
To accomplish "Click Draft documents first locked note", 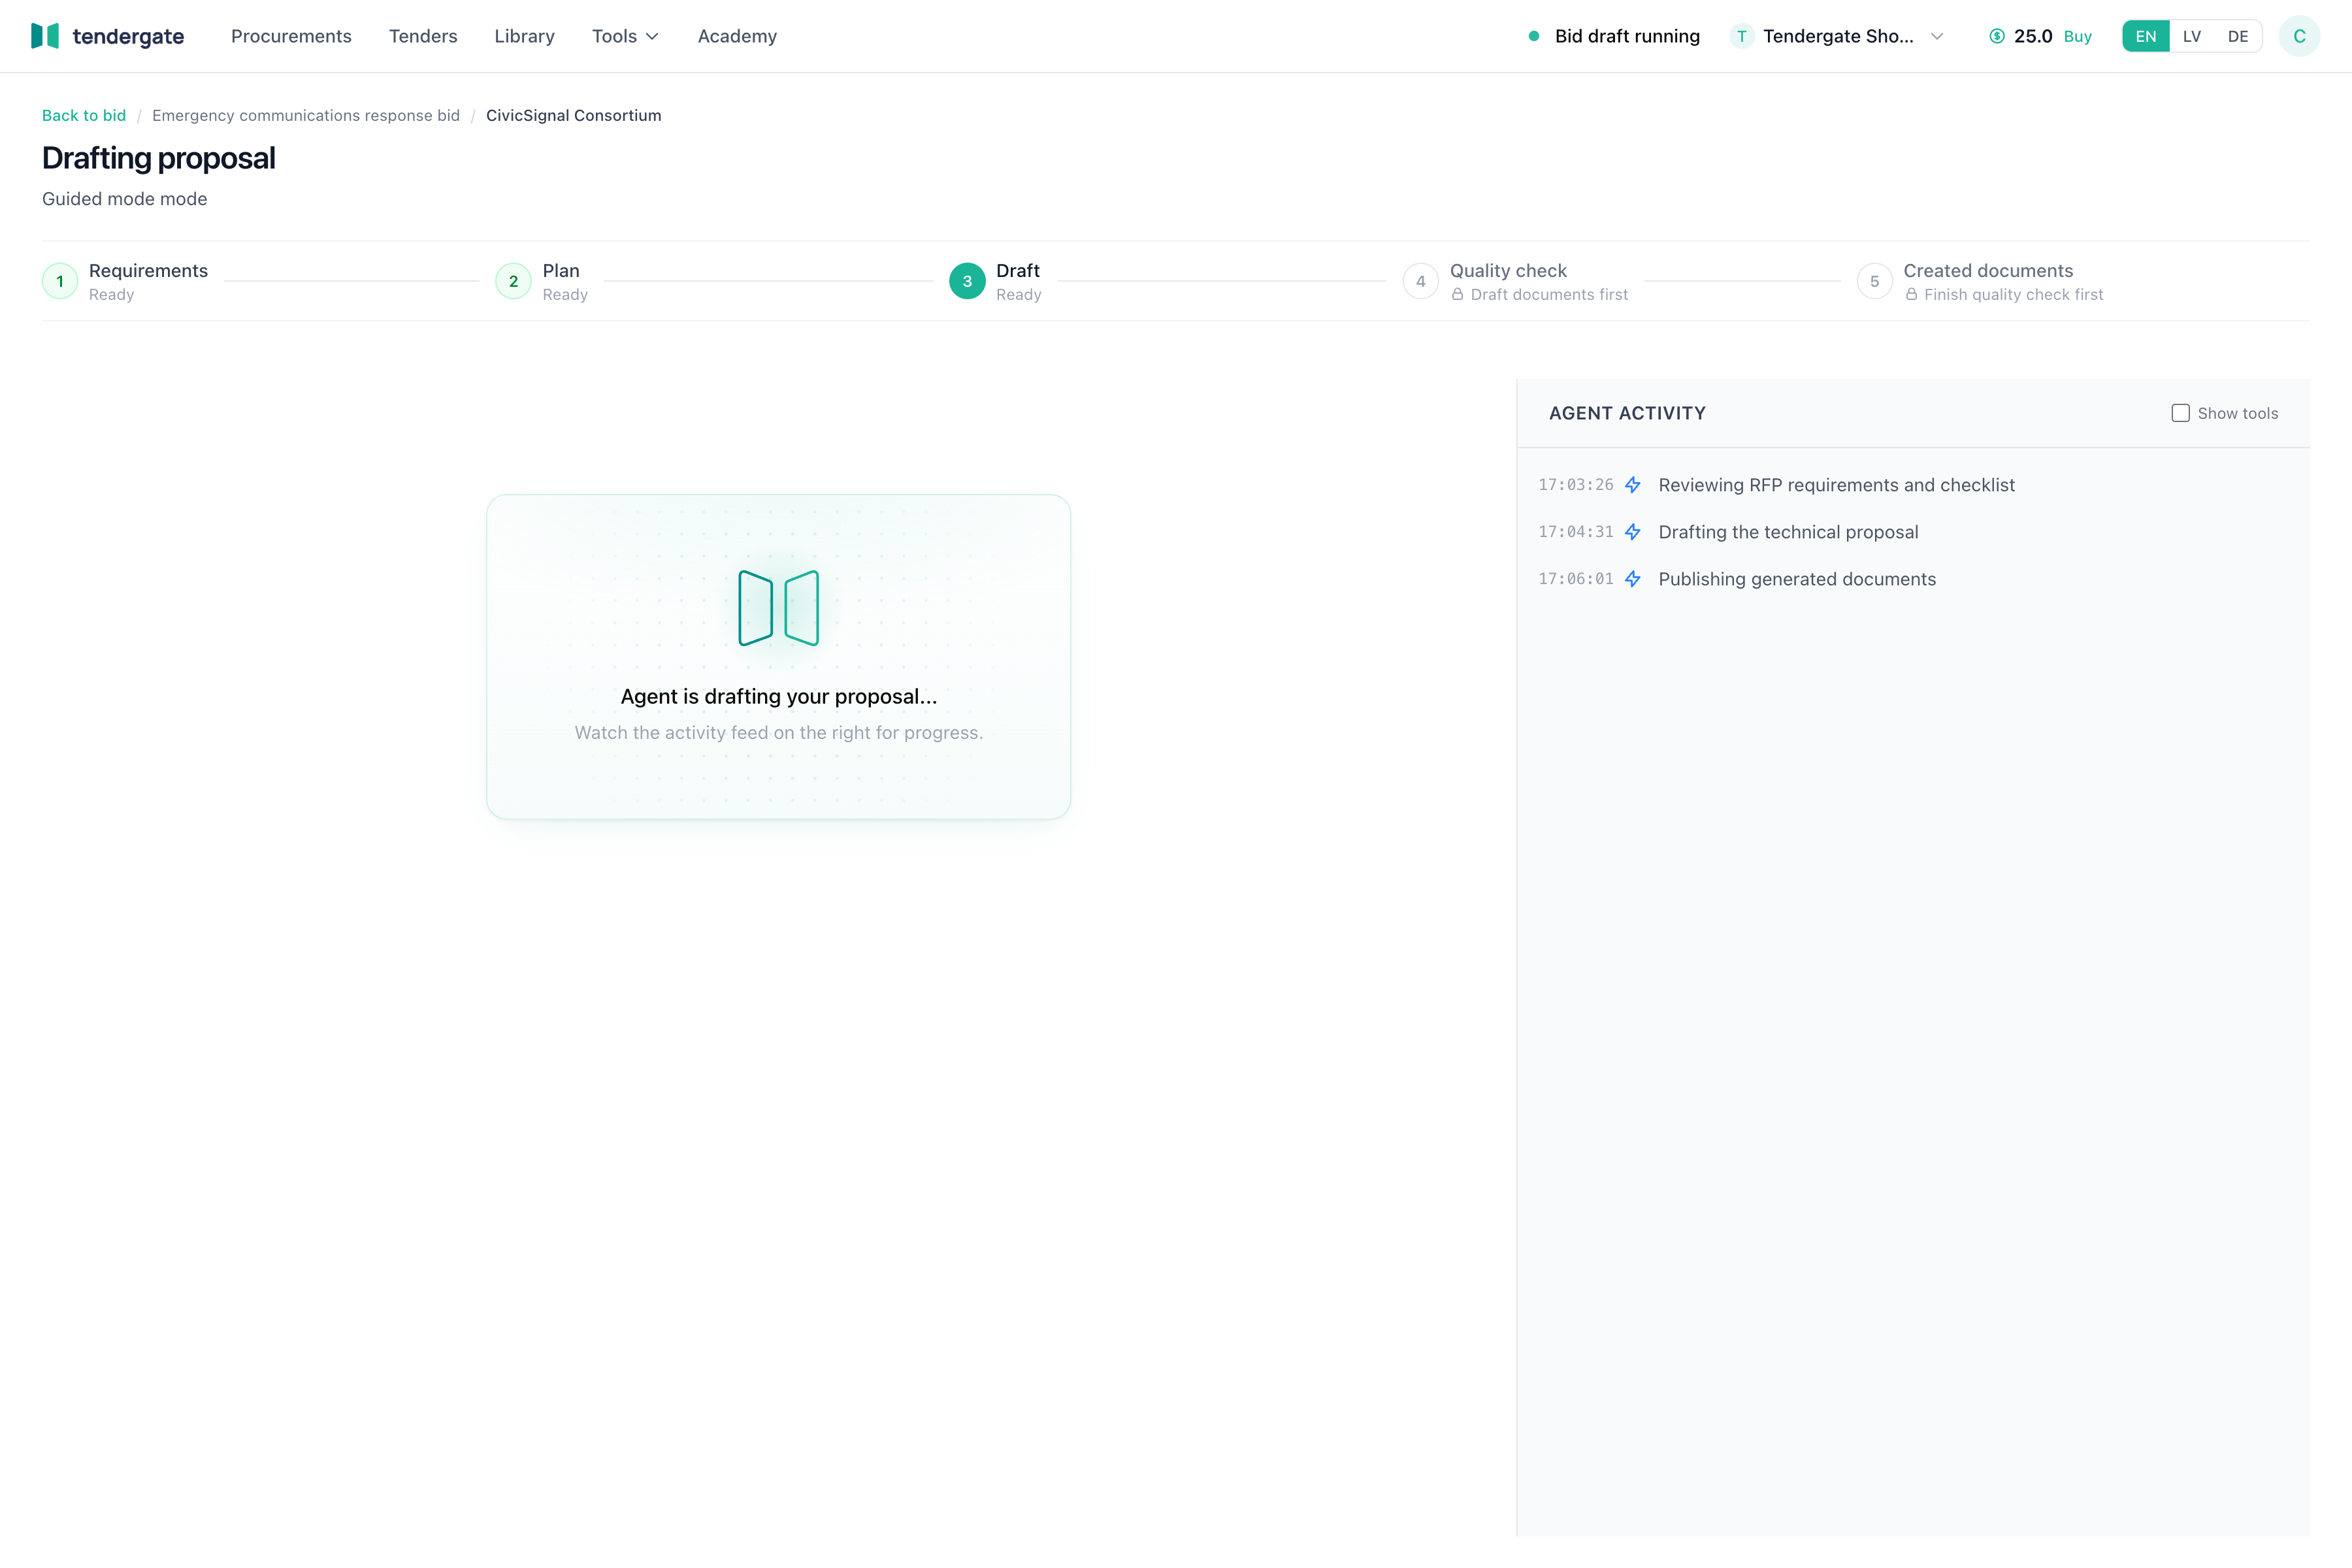I will (x=1549, y=294).
